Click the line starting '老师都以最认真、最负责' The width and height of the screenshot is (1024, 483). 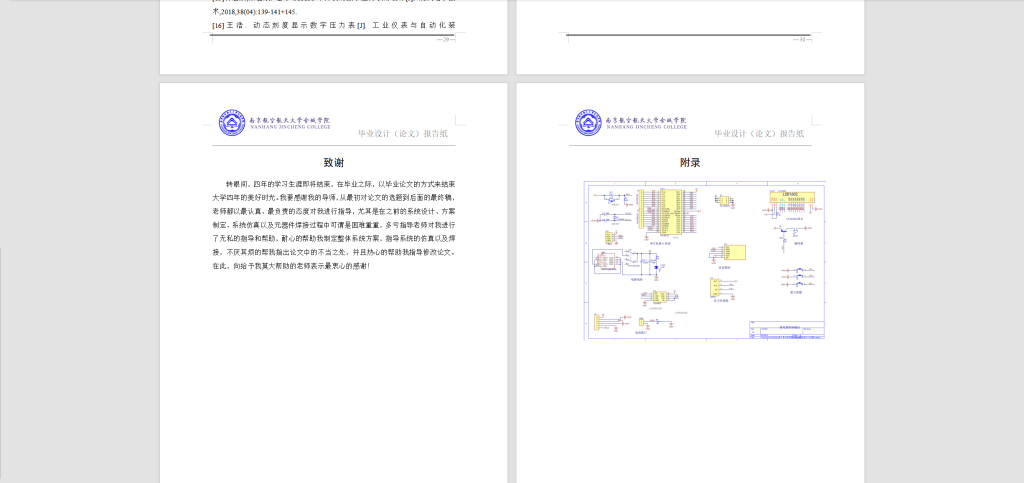click(334, 211)
